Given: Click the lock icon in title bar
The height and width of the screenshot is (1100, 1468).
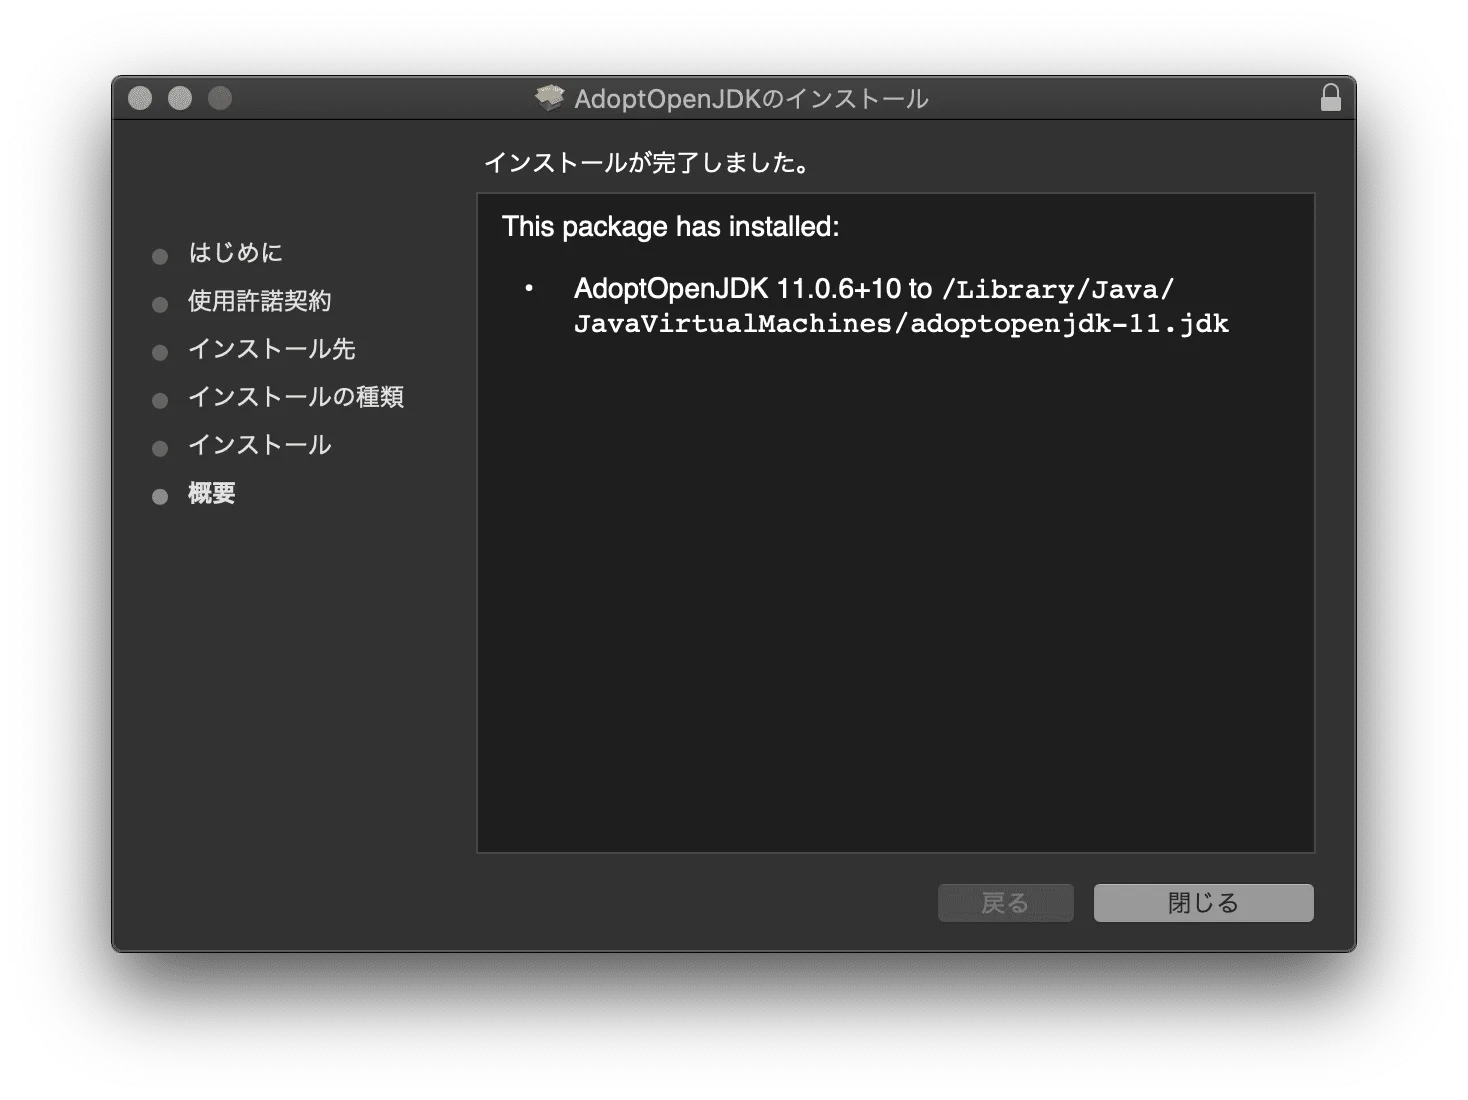Looking at the screenshot, I should [1330, 97].
